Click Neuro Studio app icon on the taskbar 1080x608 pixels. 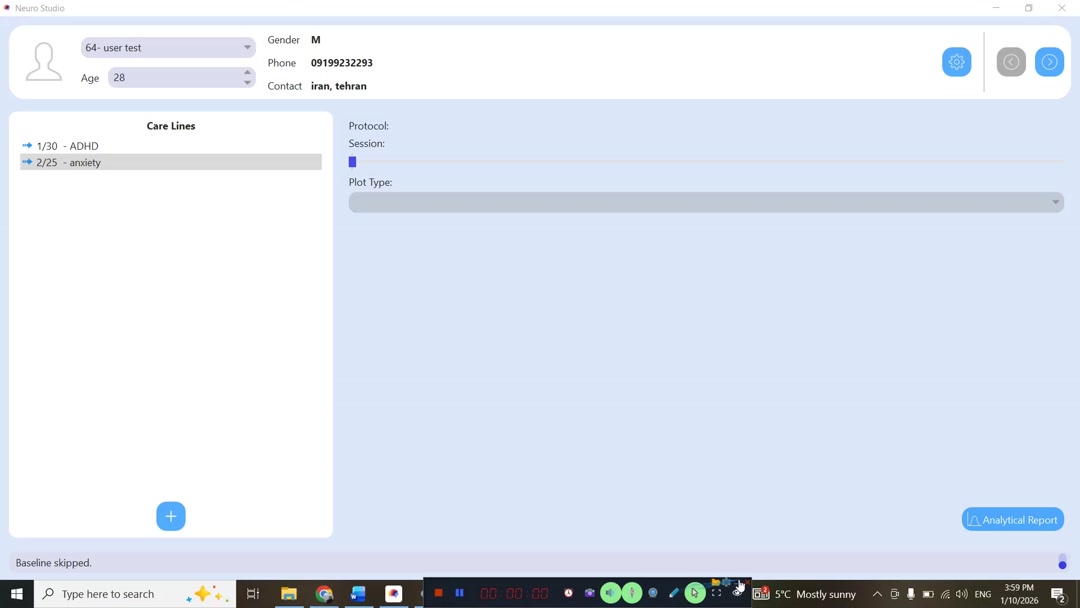coord(393,594)
